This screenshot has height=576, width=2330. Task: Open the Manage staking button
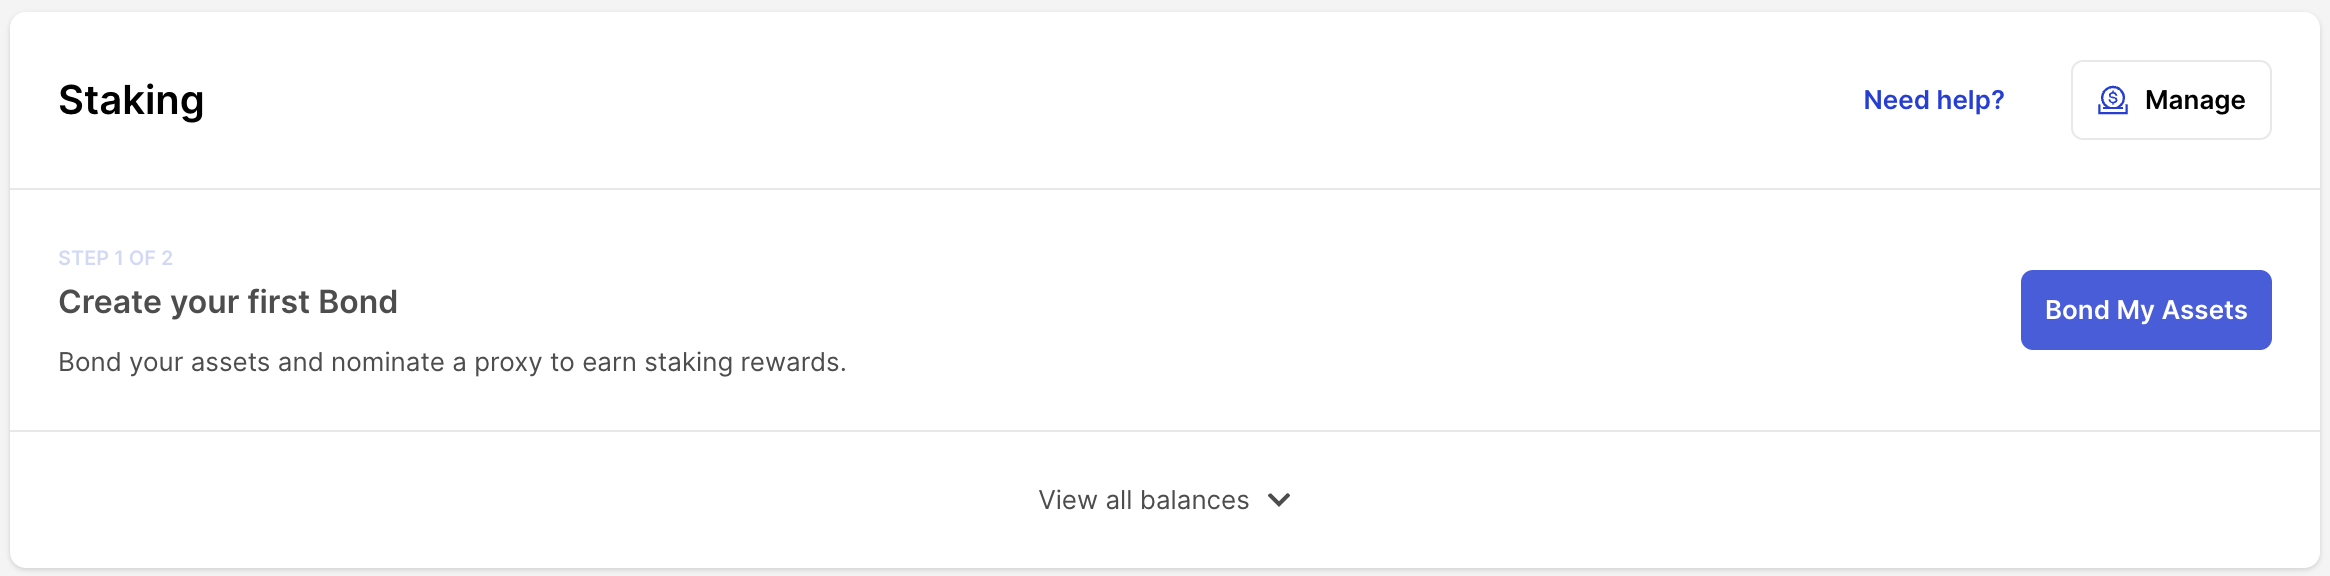(x=2170, y=100)
